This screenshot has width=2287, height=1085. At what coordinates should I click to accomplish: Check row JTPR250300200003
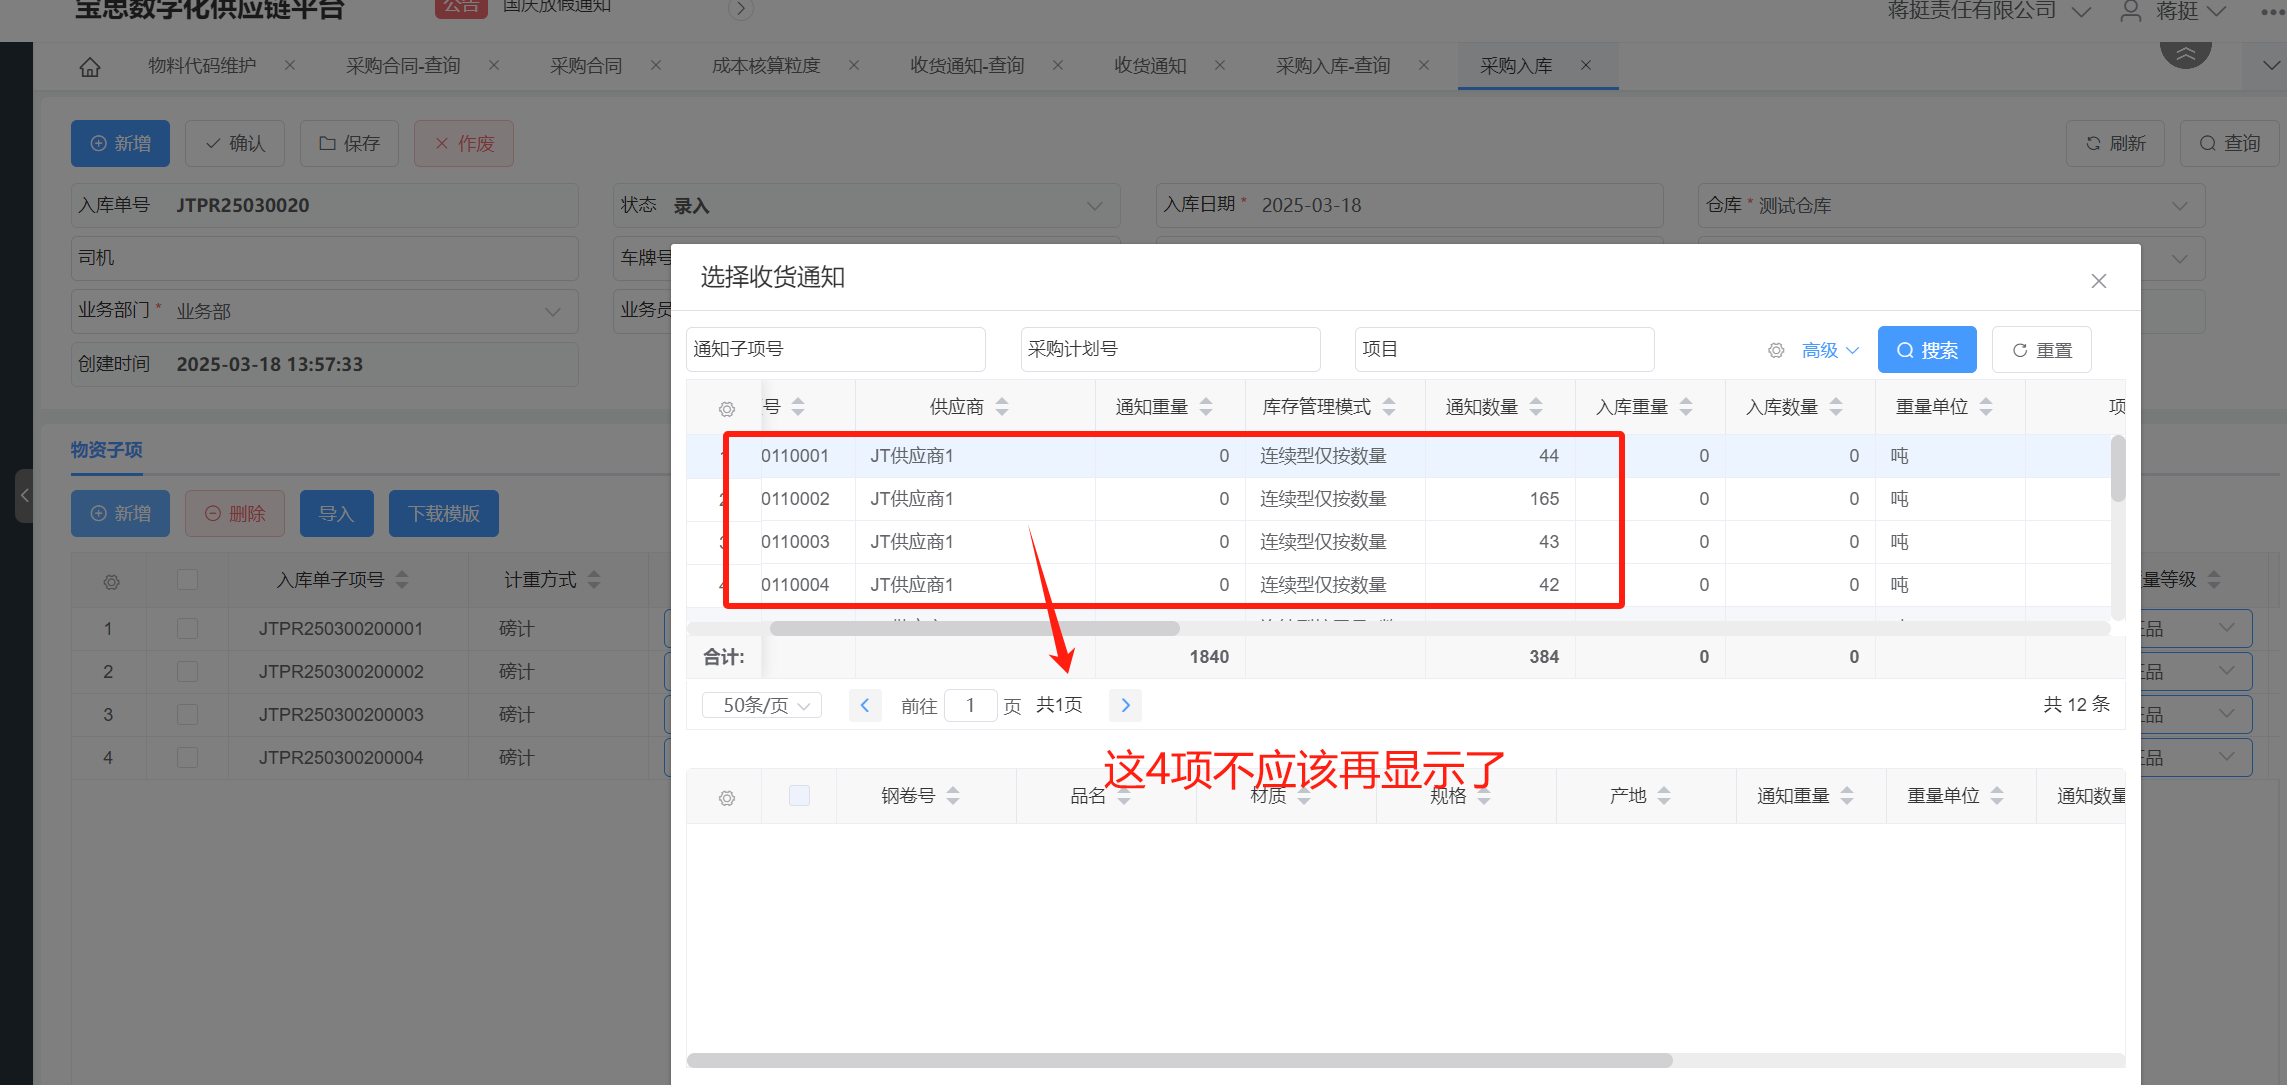pos(187,715)
